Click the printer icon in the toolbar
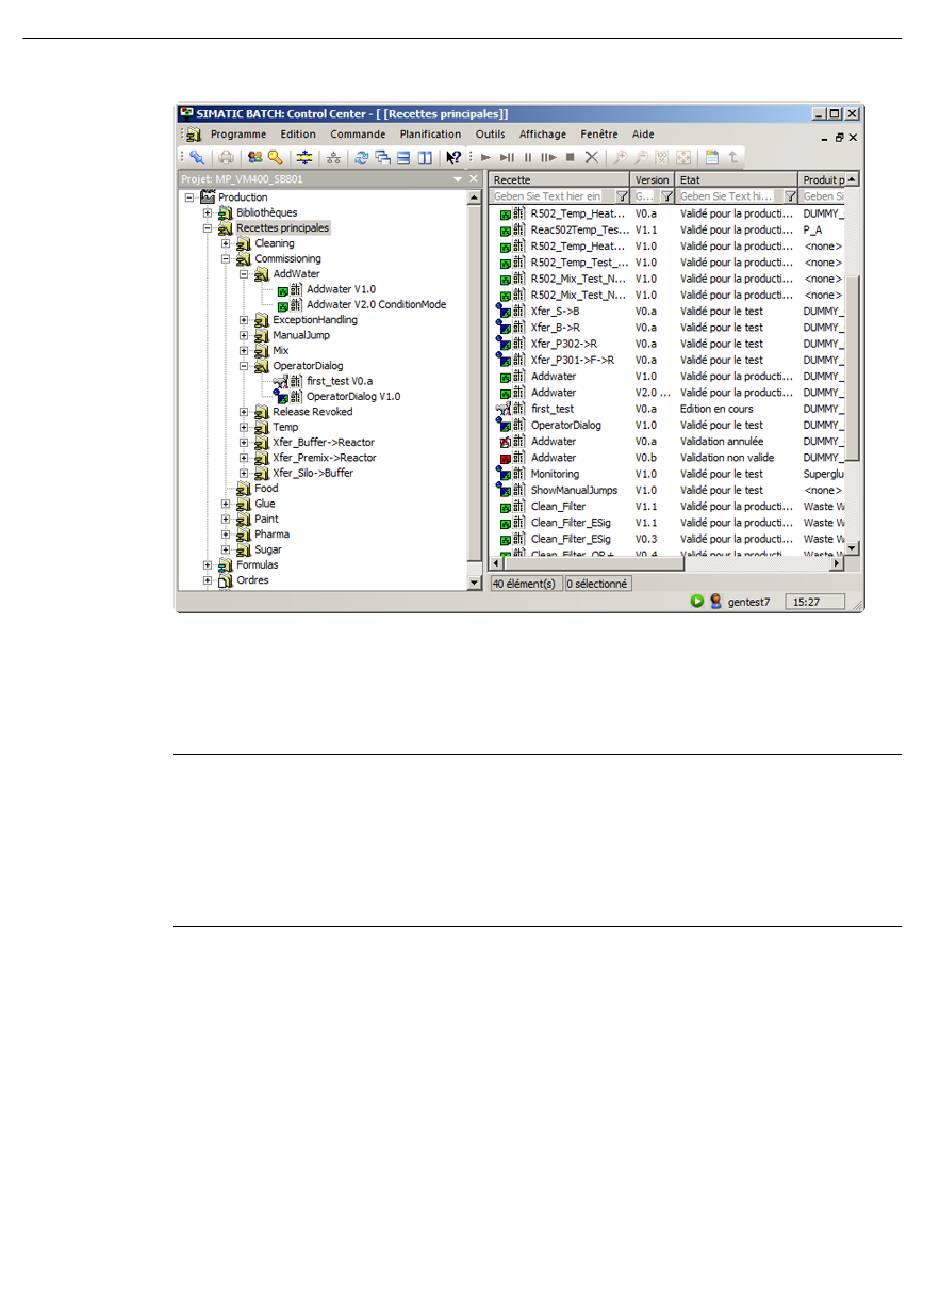This screenshot has width=950, height=1301. 227,157
